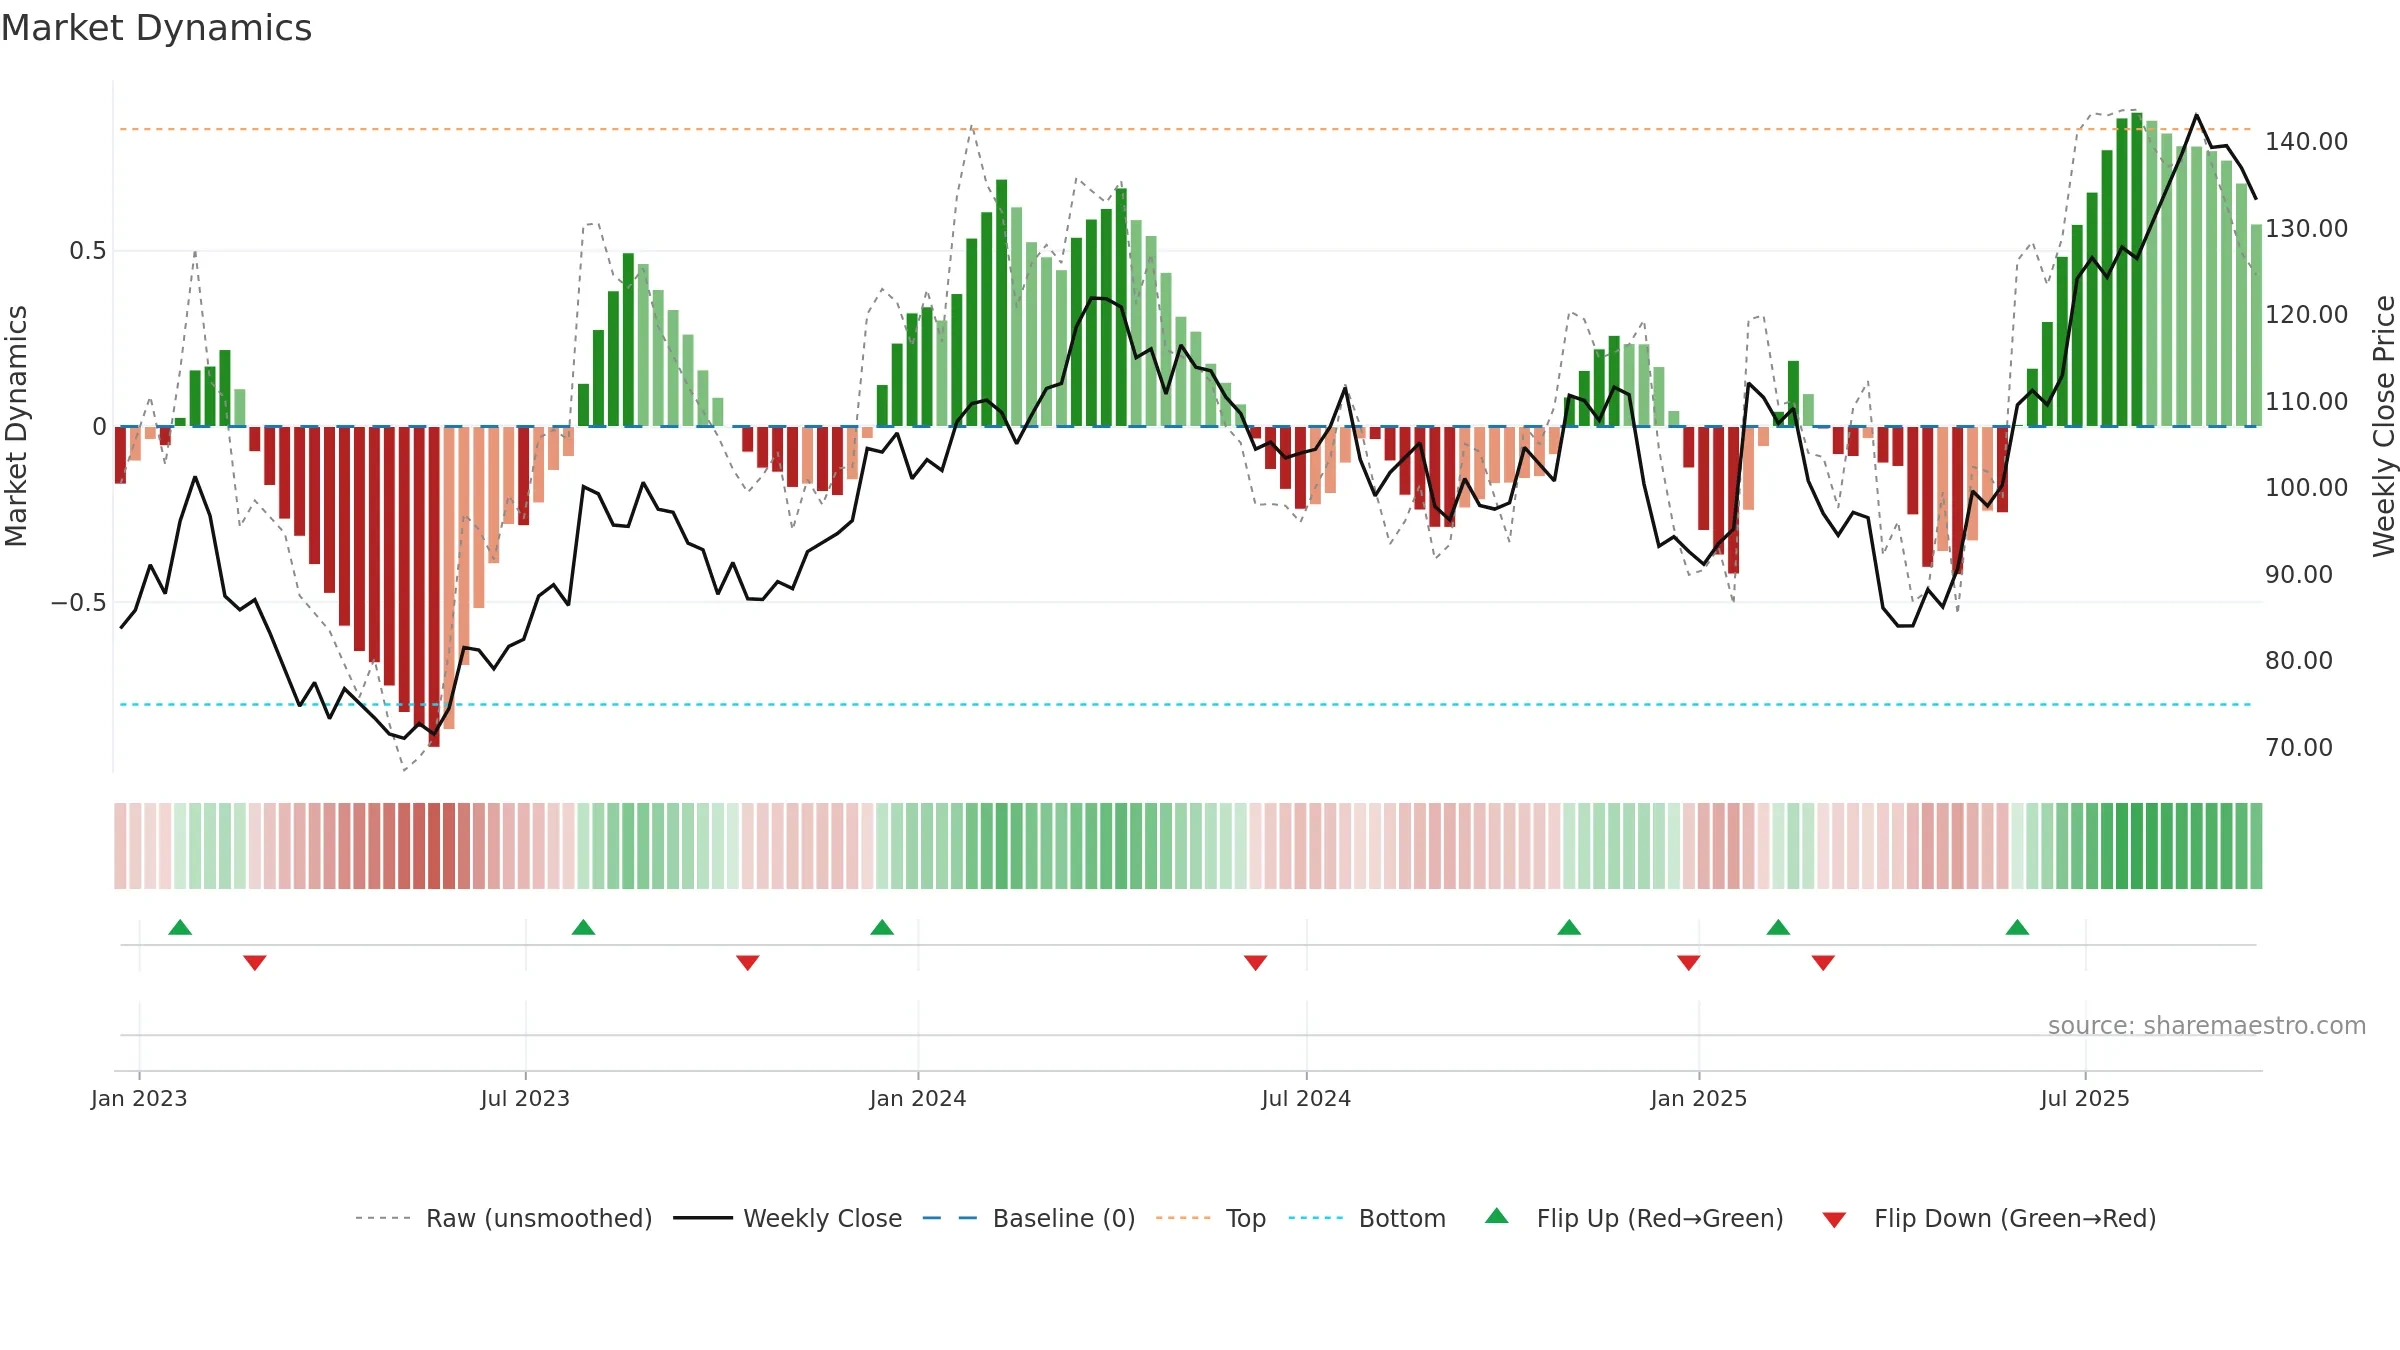The image size is (2400, 1350).
Task: Select the flip-down marker just before Jan 2025
Action: pos(1689,963)
